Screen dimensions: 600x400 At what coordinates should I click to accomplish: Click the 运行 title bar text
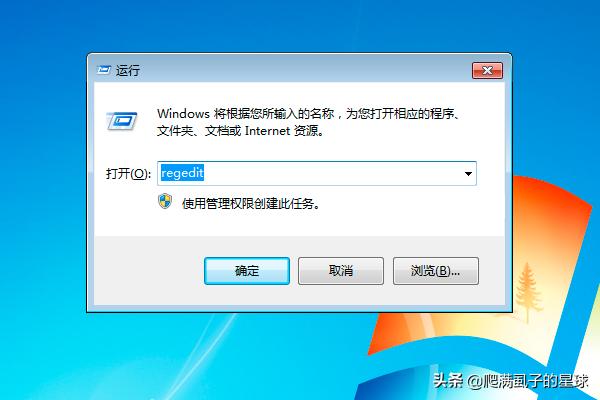128,70
